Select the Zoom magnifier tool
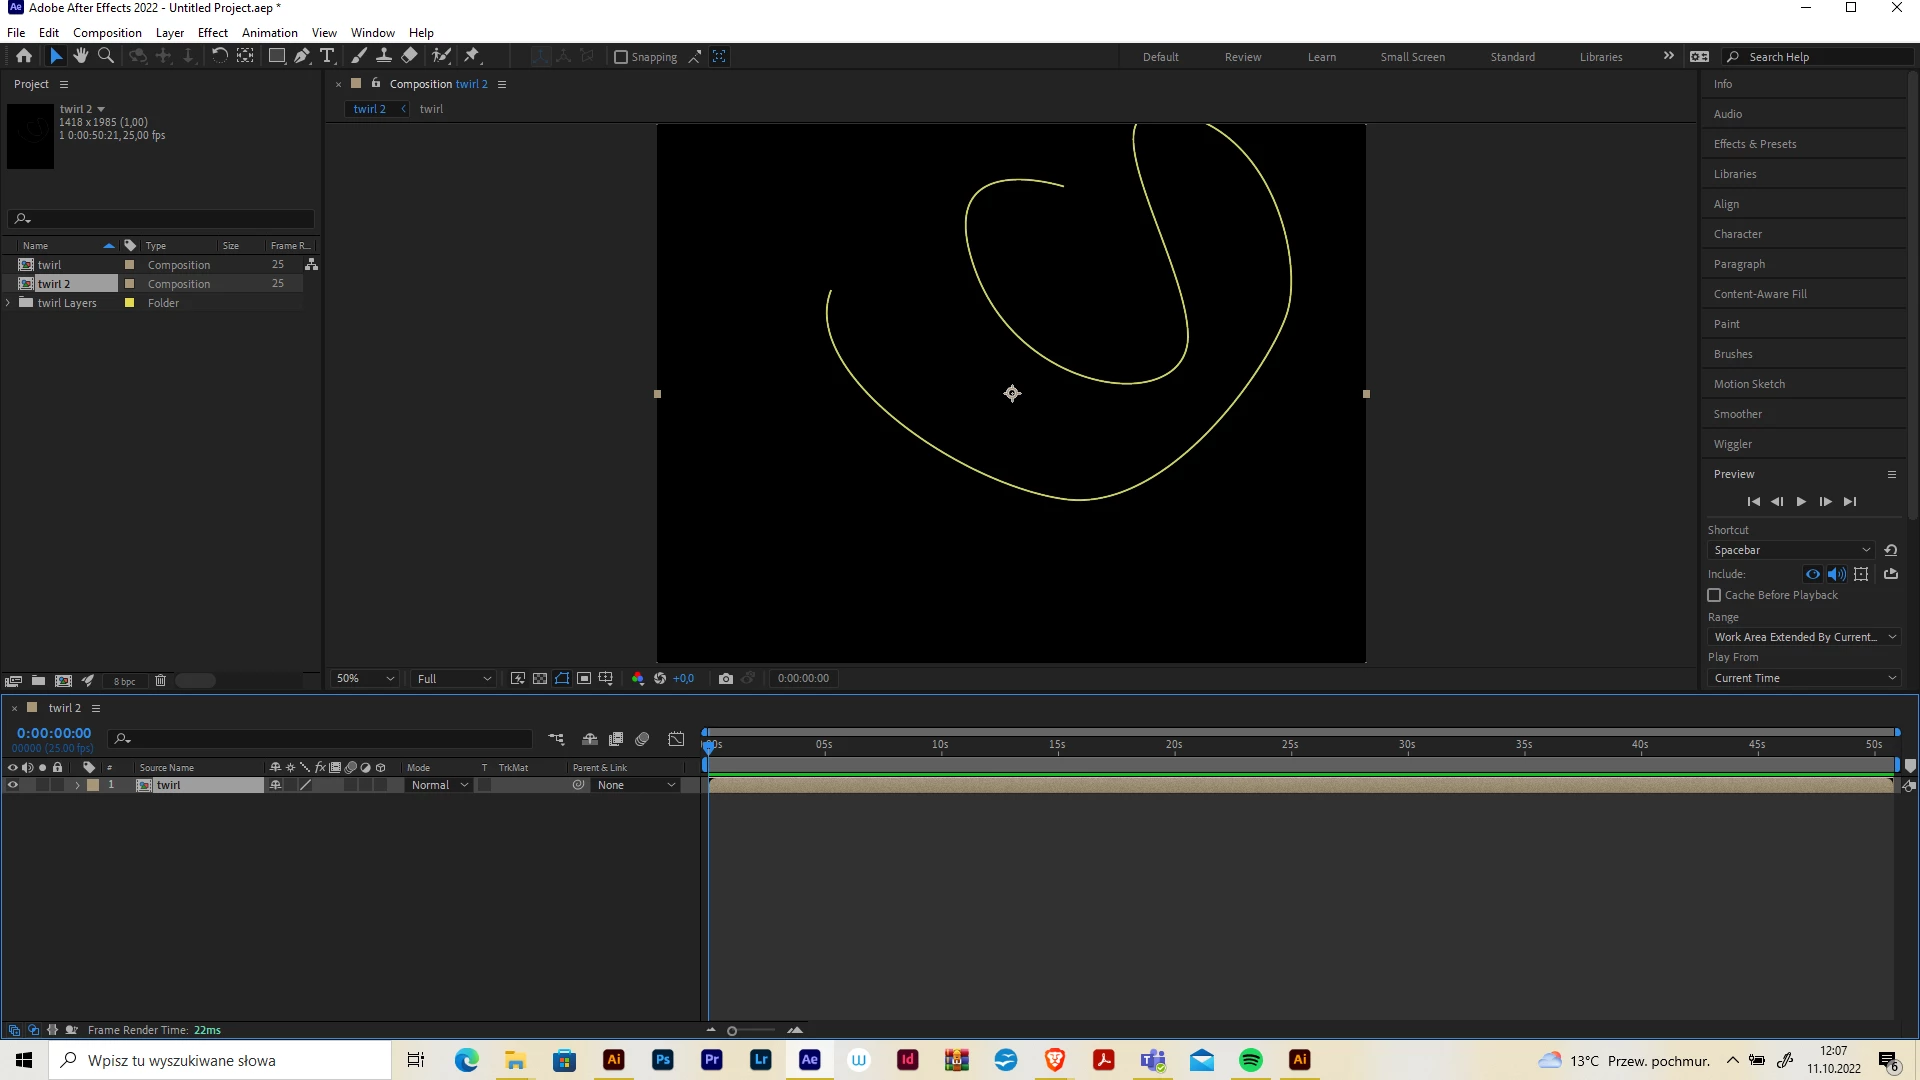Image resolution: width=1920 pixels, height=1080 pixels. tap(106, 56)
